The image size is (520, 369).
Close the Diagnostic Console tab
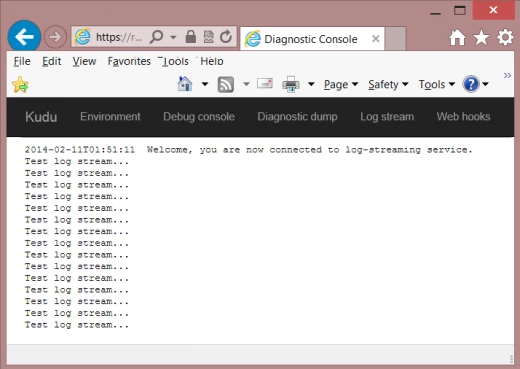click(376, 39)
